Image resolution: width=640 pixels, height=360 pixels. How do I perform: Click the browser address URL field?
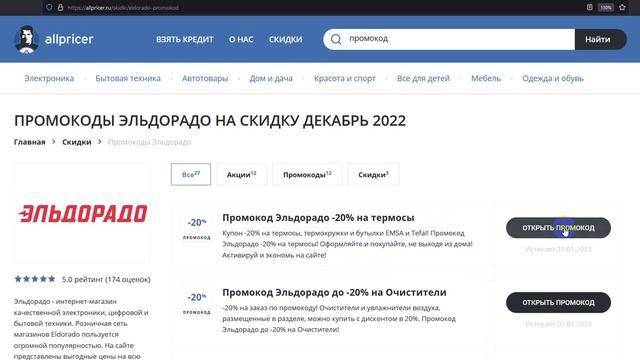123,7
